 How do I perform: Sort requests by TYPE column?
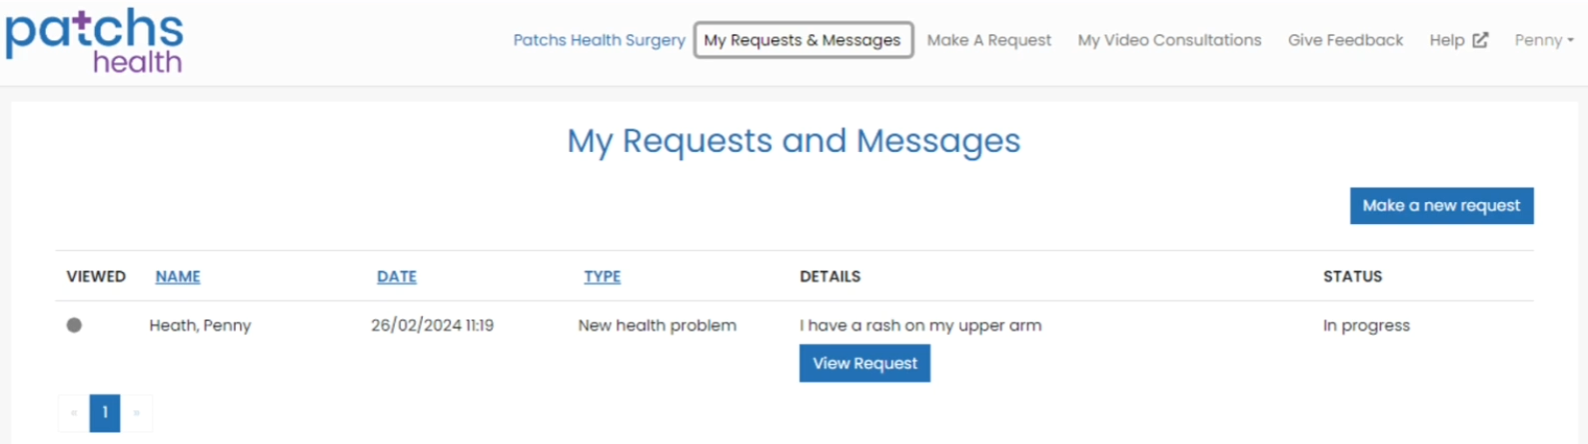(x=602, y=276)
